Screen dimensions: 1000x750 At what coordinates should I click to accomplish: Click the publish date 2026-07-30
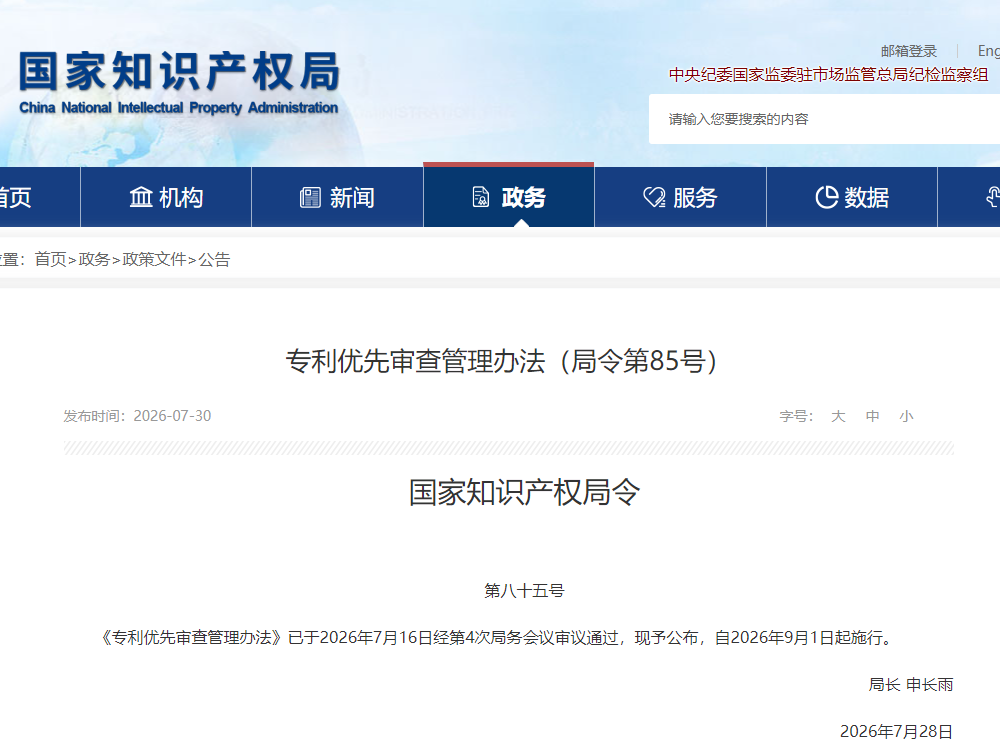(x=172, y=416)
